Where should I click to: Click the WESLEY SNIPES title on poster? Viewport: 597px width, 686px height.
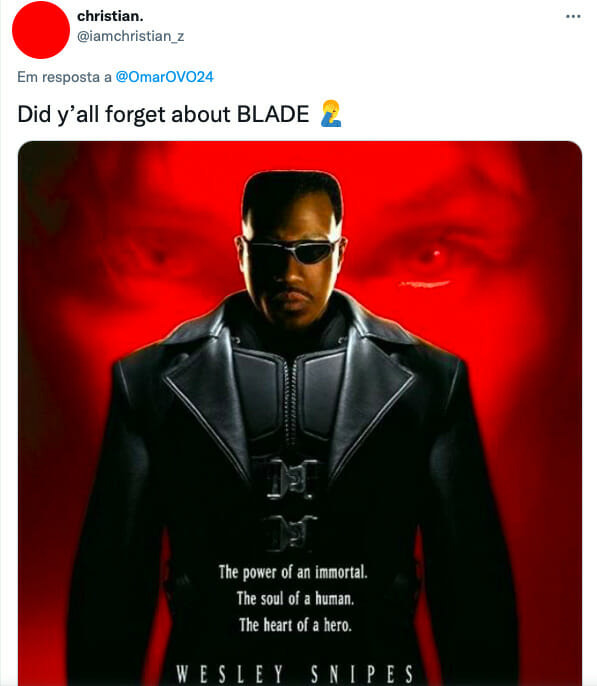click(x=295, y=674)
